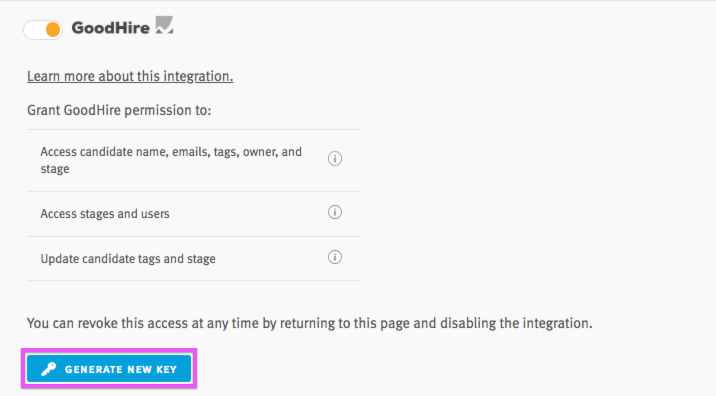Select the GoodHire title text
This screenshot has height=396, width=716.
[111, 28]
